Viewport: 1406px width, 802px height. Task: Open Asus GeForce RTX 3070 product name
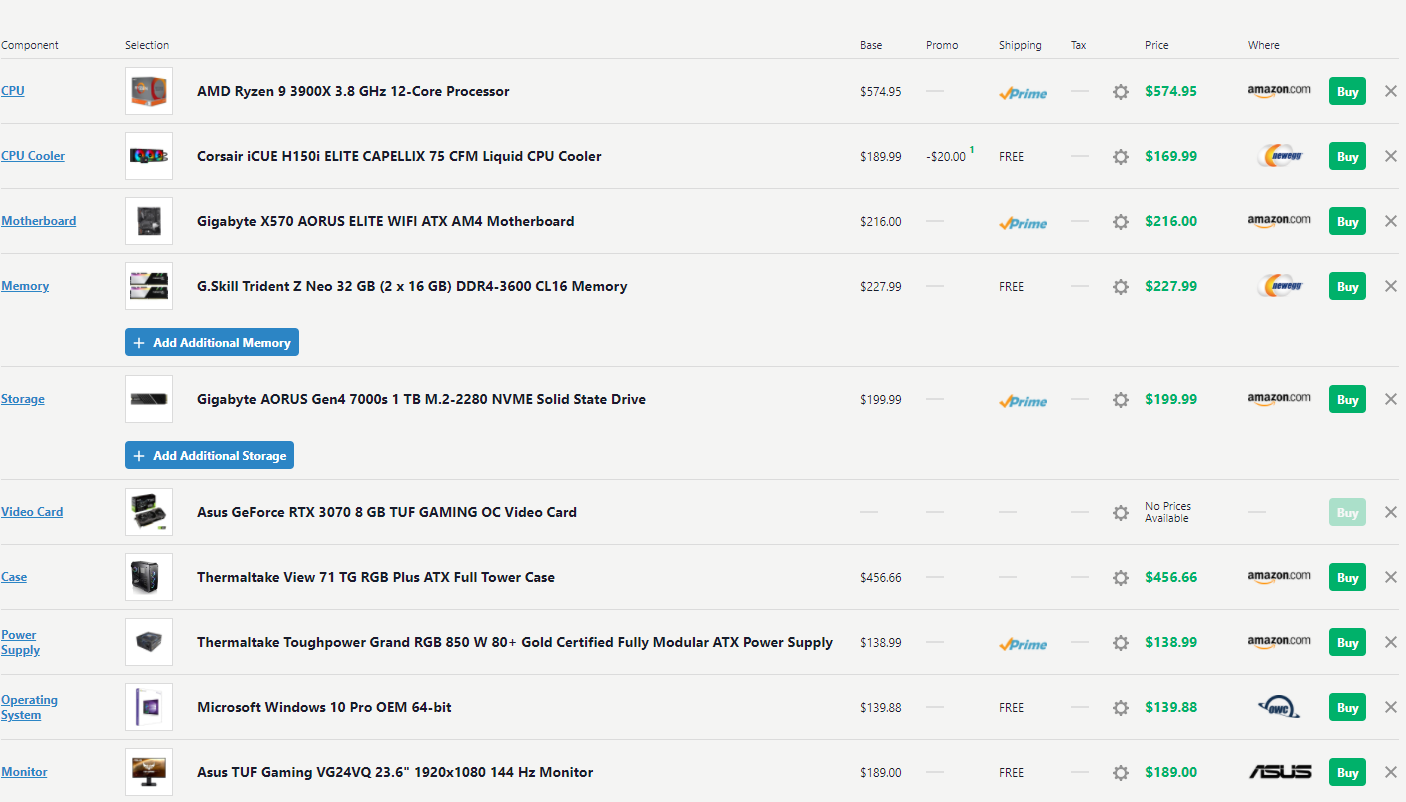coord(387,512)
